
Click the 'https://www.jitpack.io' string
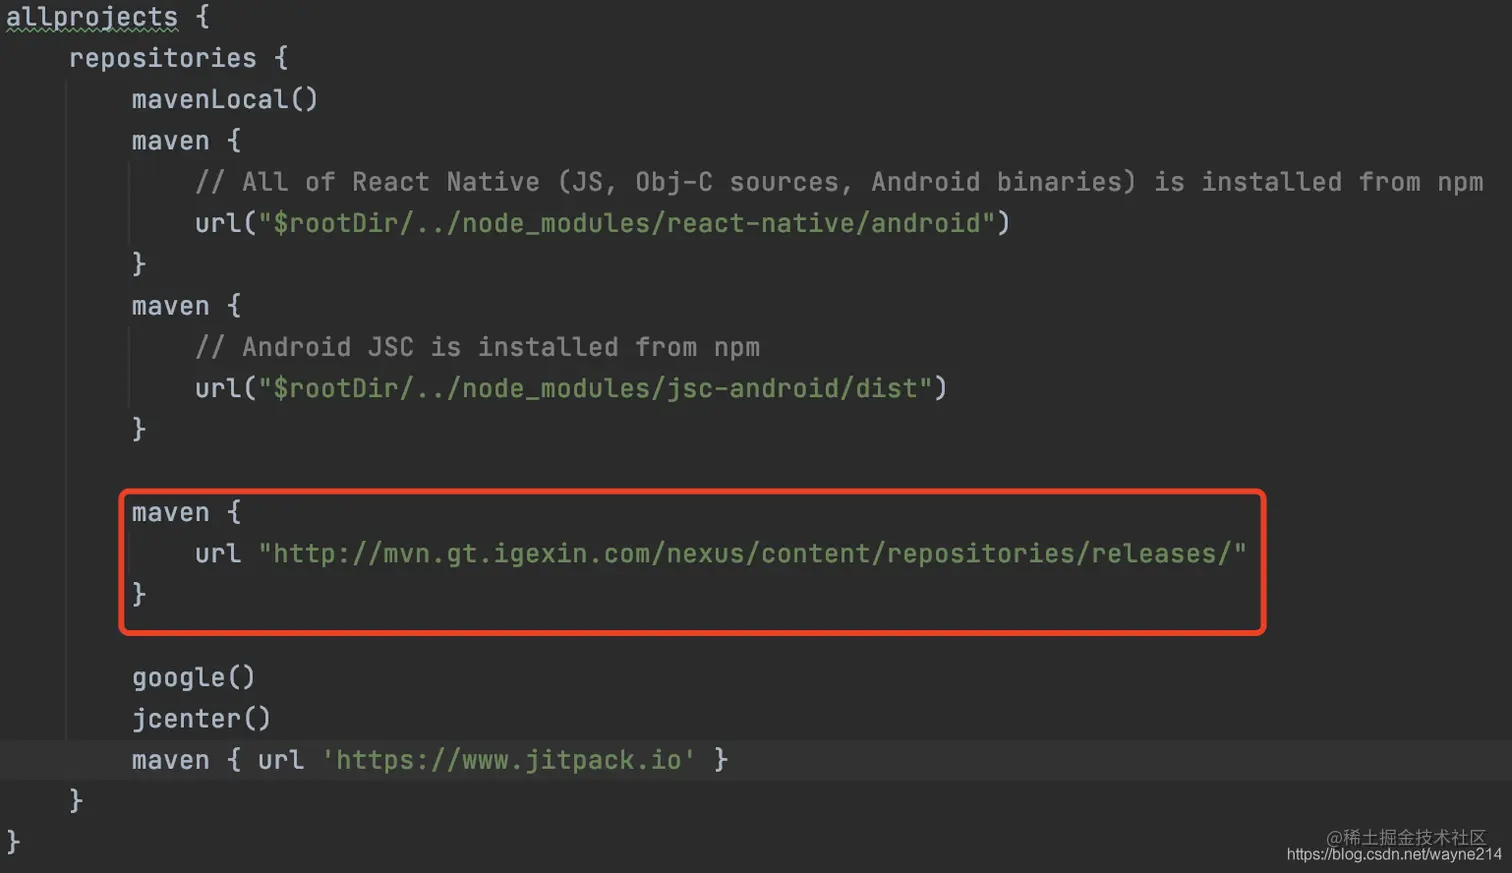click(509, 760)
